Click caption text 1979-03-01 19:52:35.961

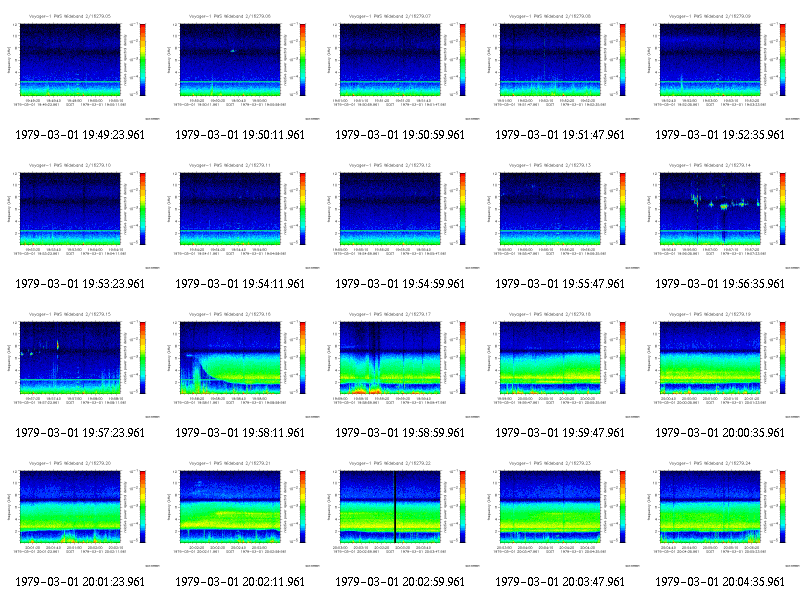(x=720, y=135)
